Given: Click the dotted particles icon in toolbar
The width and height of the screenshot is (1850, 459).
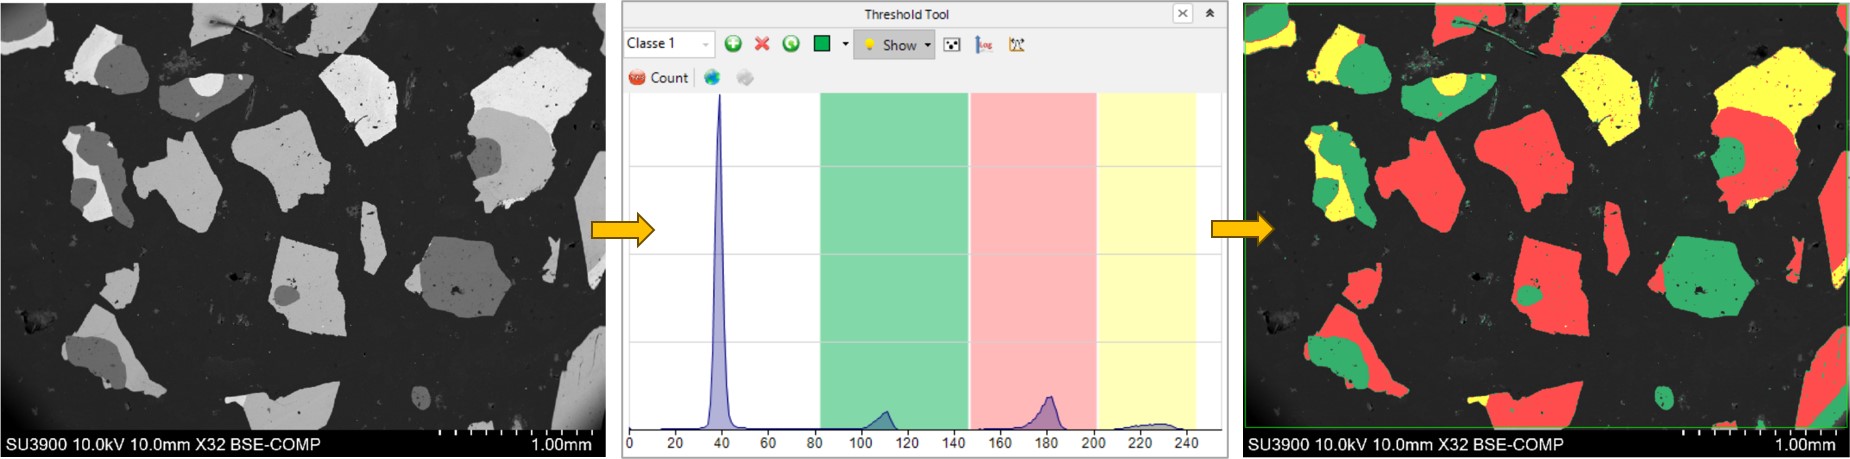Looking at the screenshot, I should point(952,45).
